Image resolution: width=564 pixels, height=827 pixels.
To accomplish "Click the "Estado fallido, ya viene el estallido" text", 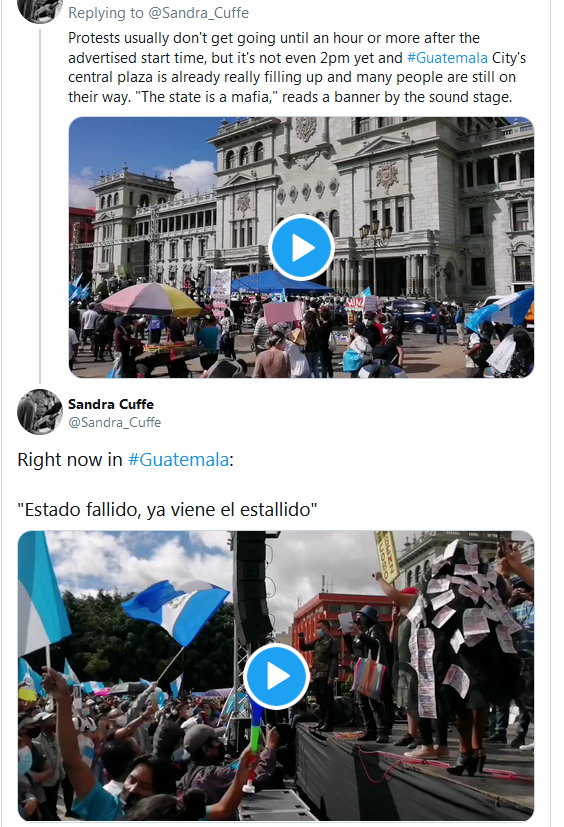I will coord(167,509).
